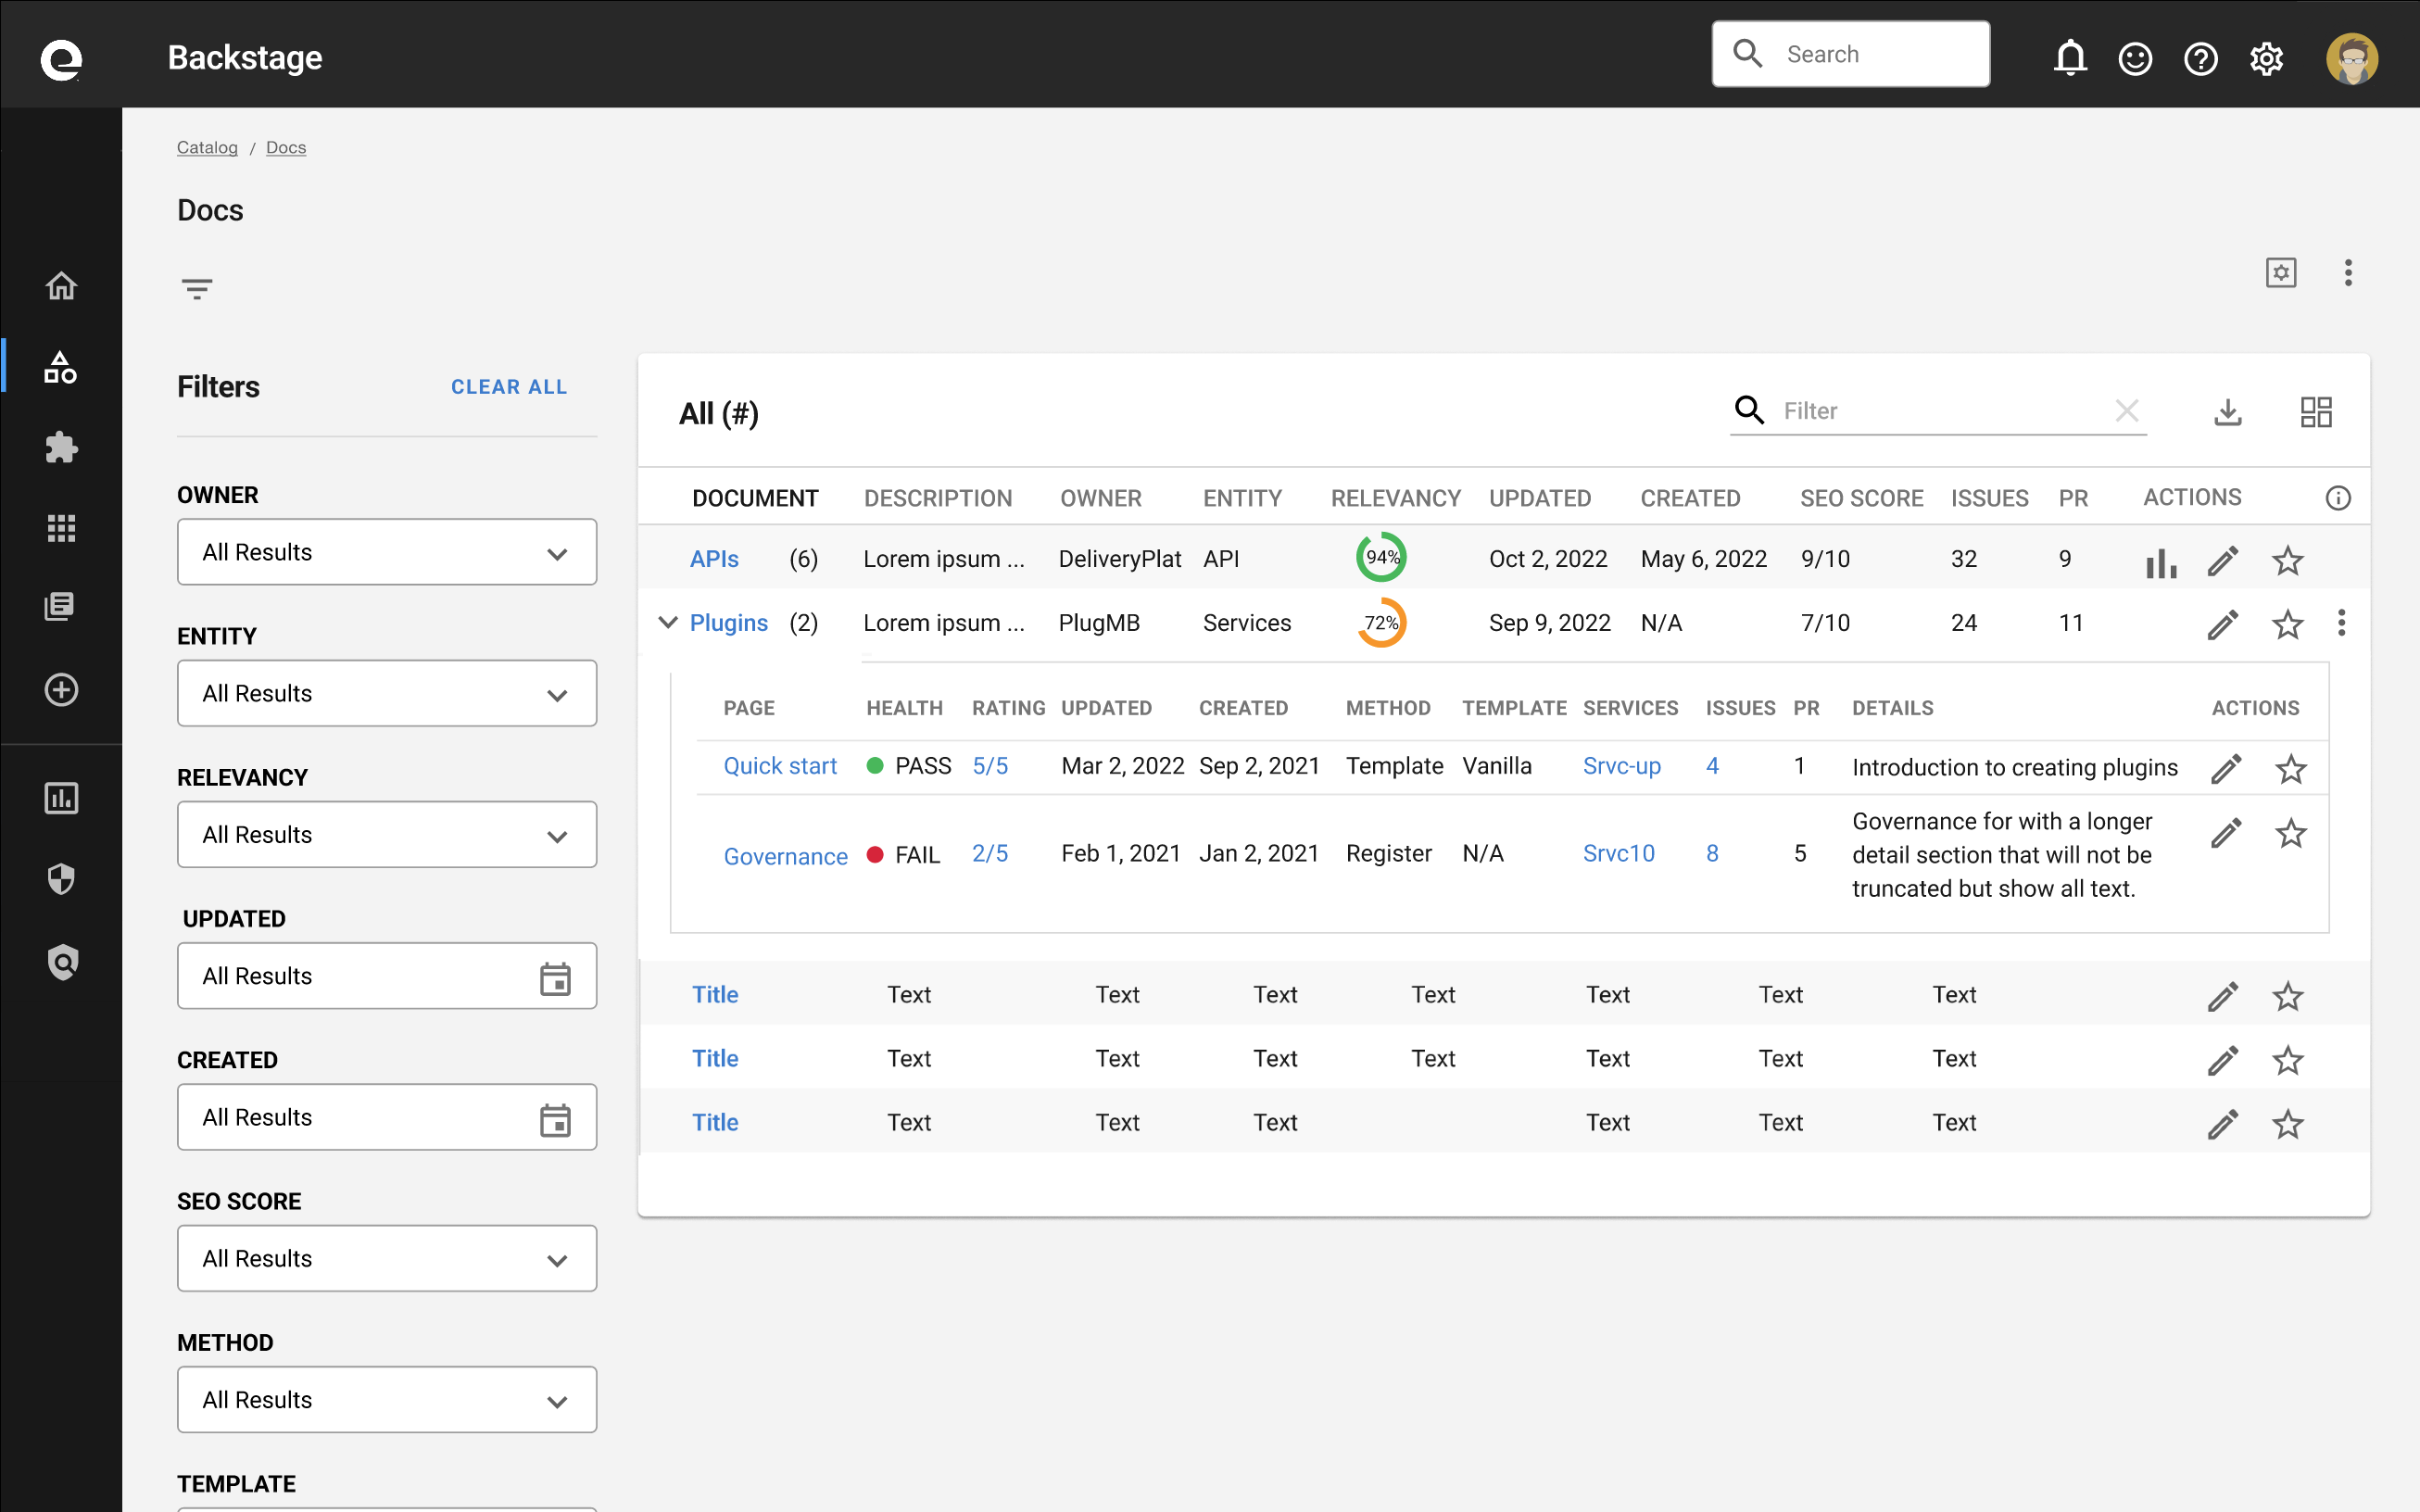Open the Catalog shapes icon in sidebar
The image size is (2420, 1512).
[x=61, y=367]
